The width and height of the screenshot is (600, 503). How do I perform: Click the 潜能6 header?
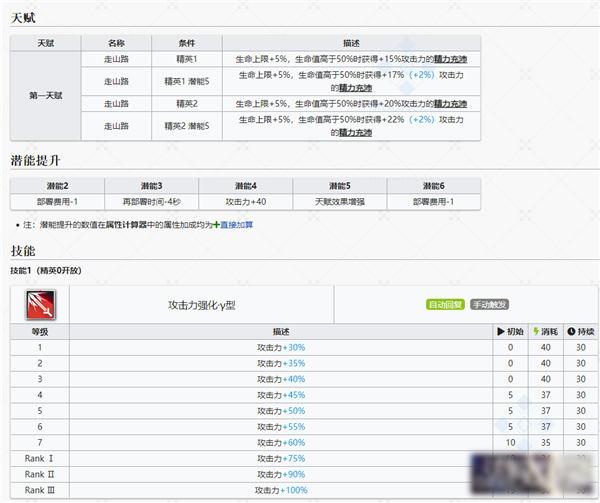(x=434, y=186)
